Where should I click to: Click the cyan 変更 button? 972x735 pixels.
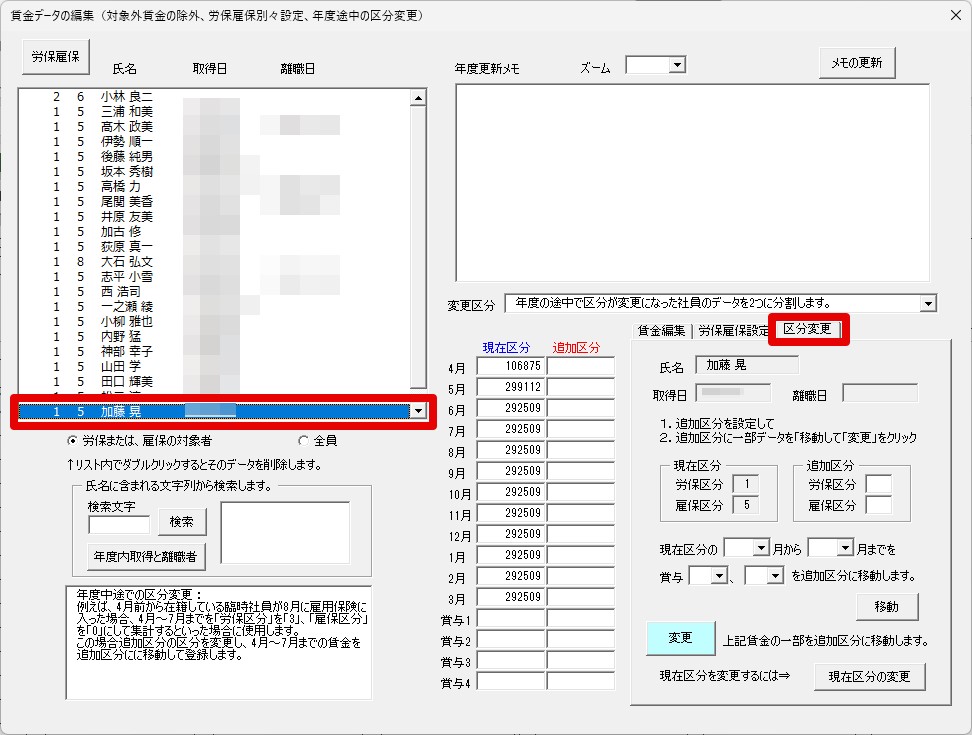point(680,638)
